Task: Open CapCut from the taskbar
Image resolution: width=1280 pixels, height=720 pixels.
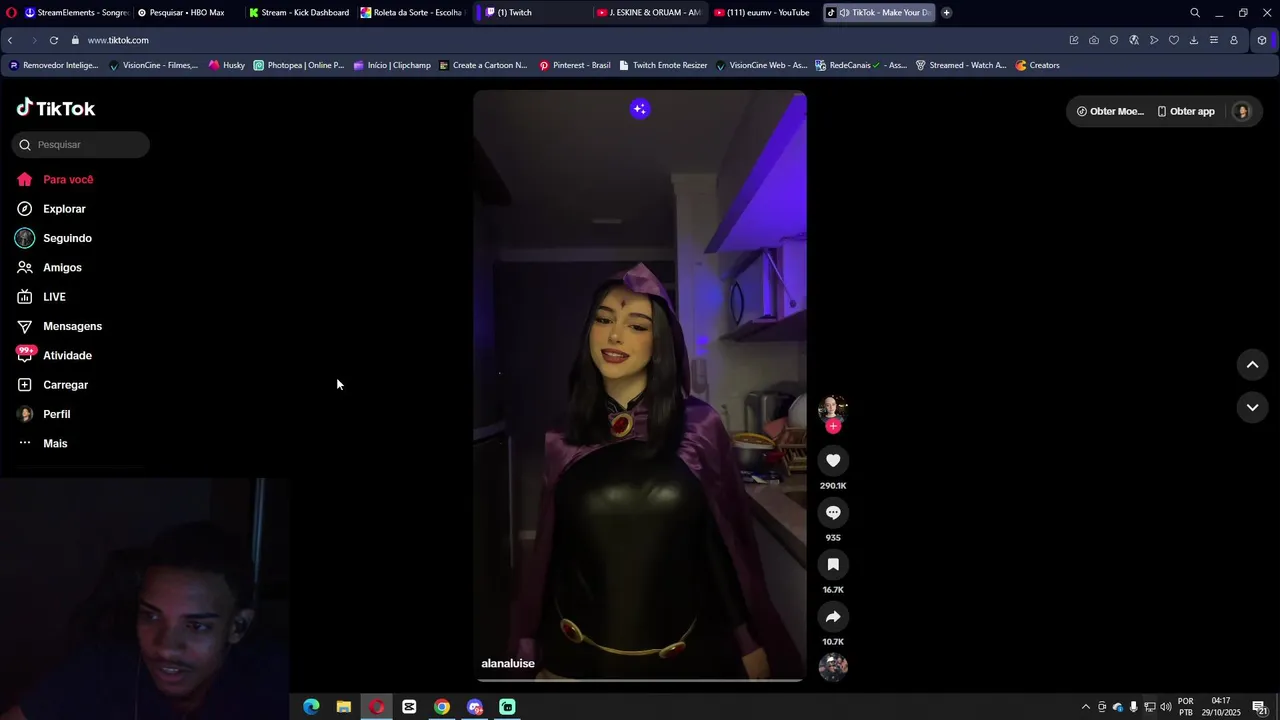Action: click(x=409, y=707)
